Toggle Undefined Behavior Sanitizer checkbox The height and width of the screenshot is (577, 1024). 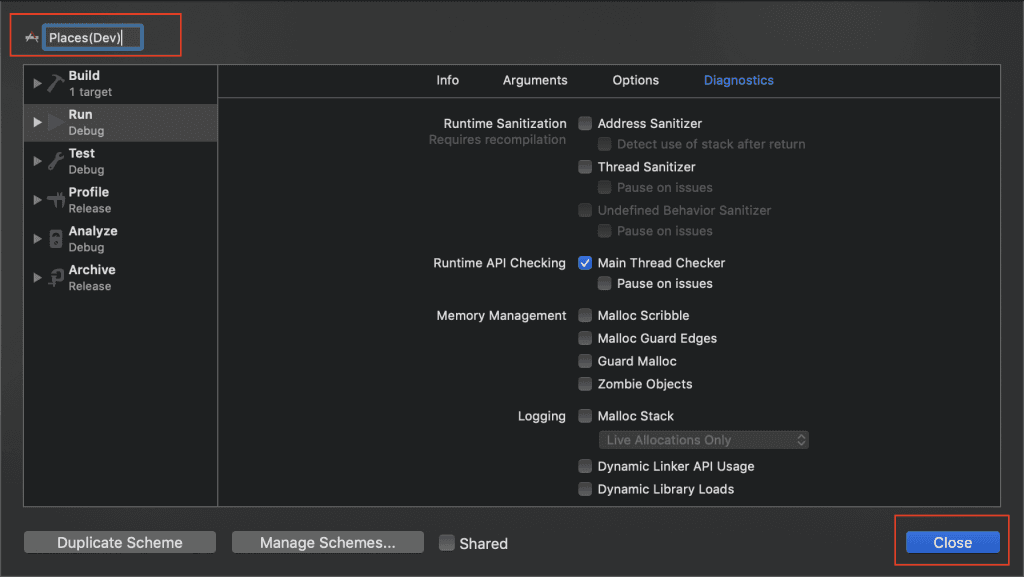tap(585, 210)
